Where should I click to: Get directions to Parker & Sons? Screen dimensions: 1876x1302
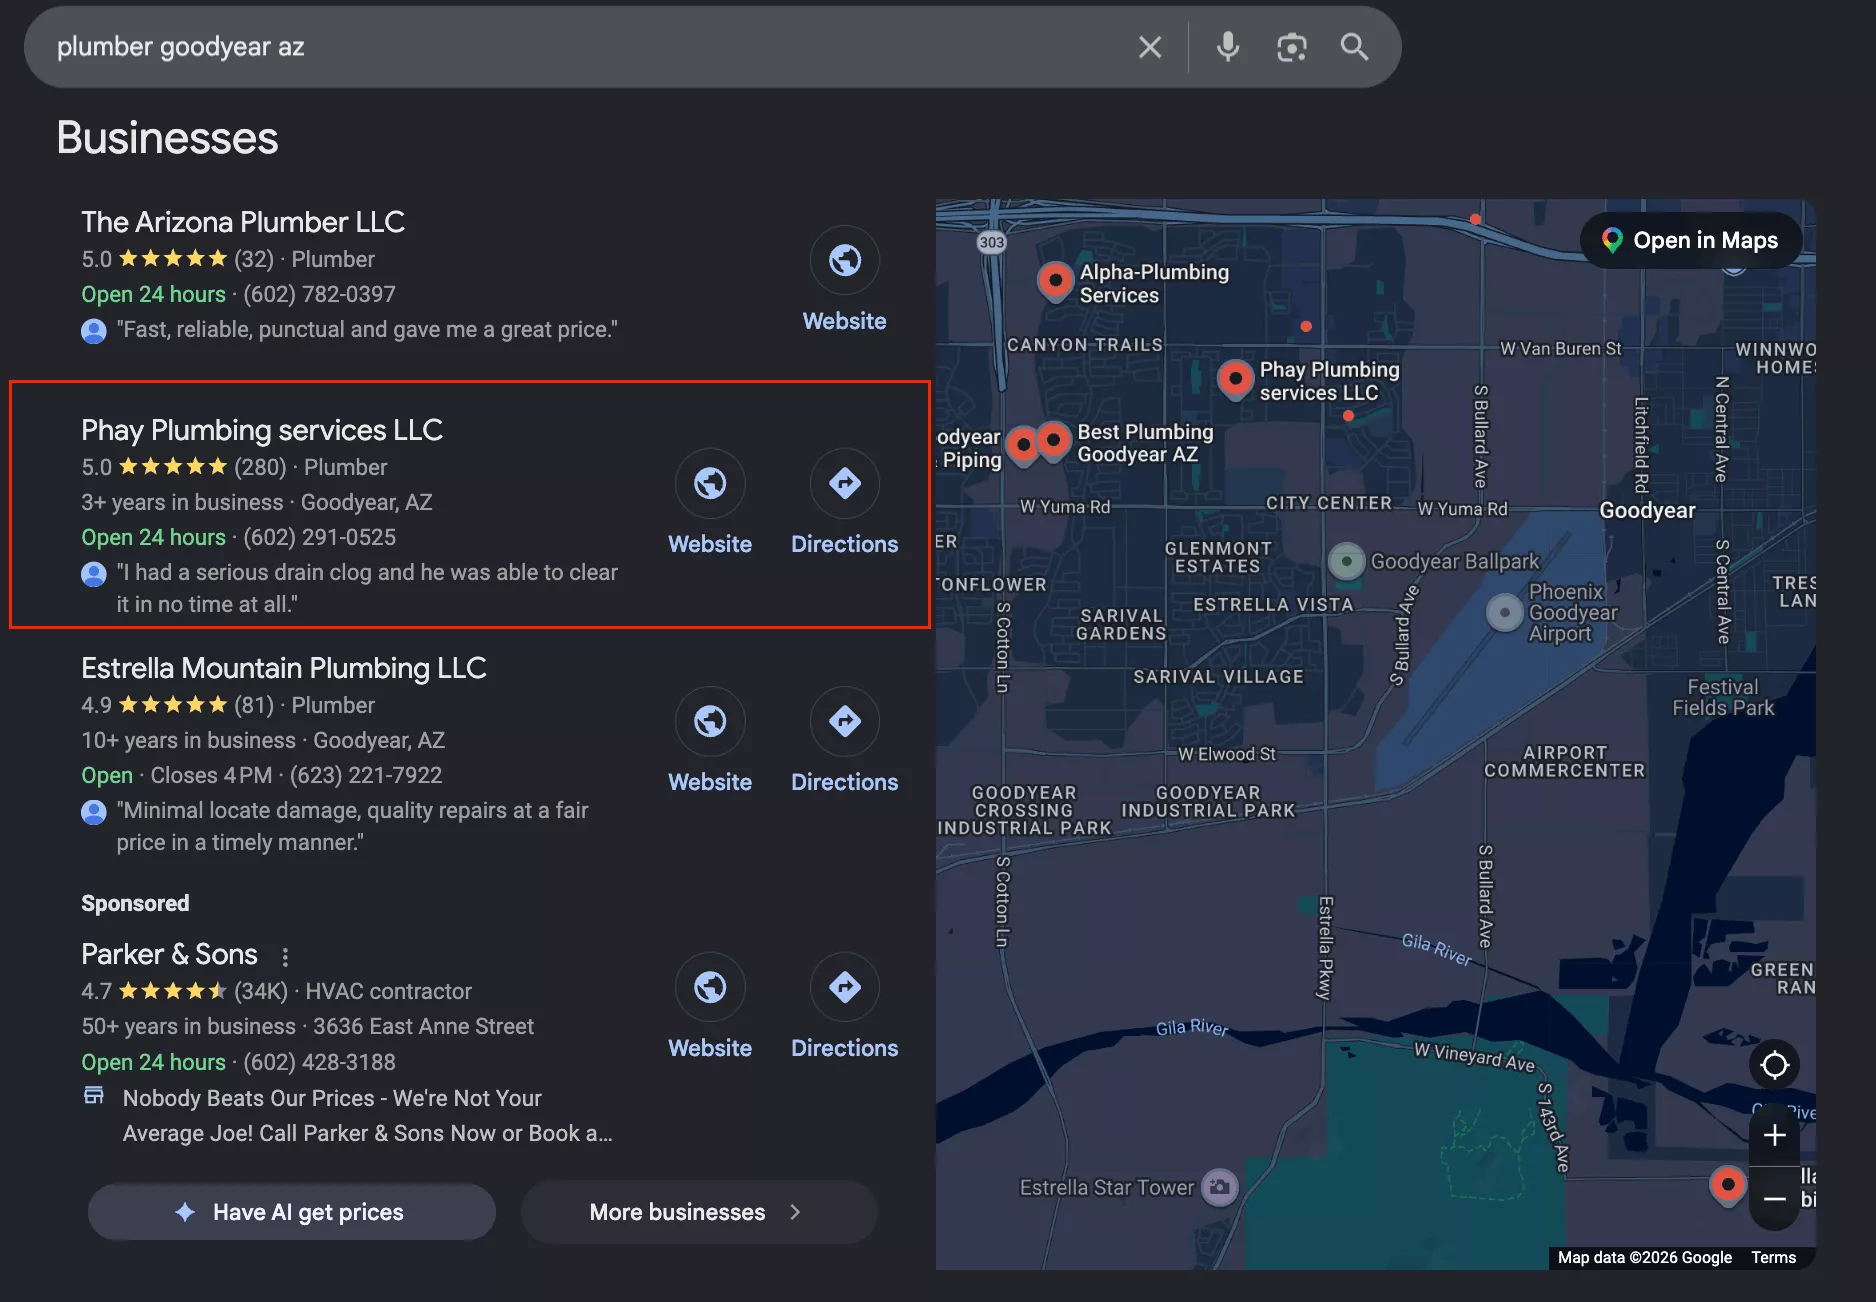[845, 987]
